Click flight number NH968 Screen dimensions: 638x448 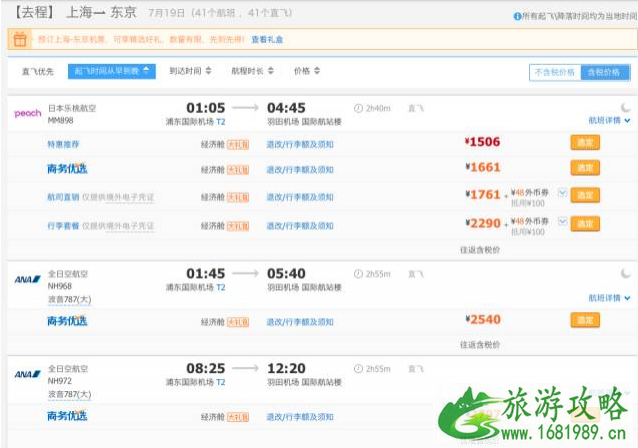pyautogui.click(x=59, y=286)
